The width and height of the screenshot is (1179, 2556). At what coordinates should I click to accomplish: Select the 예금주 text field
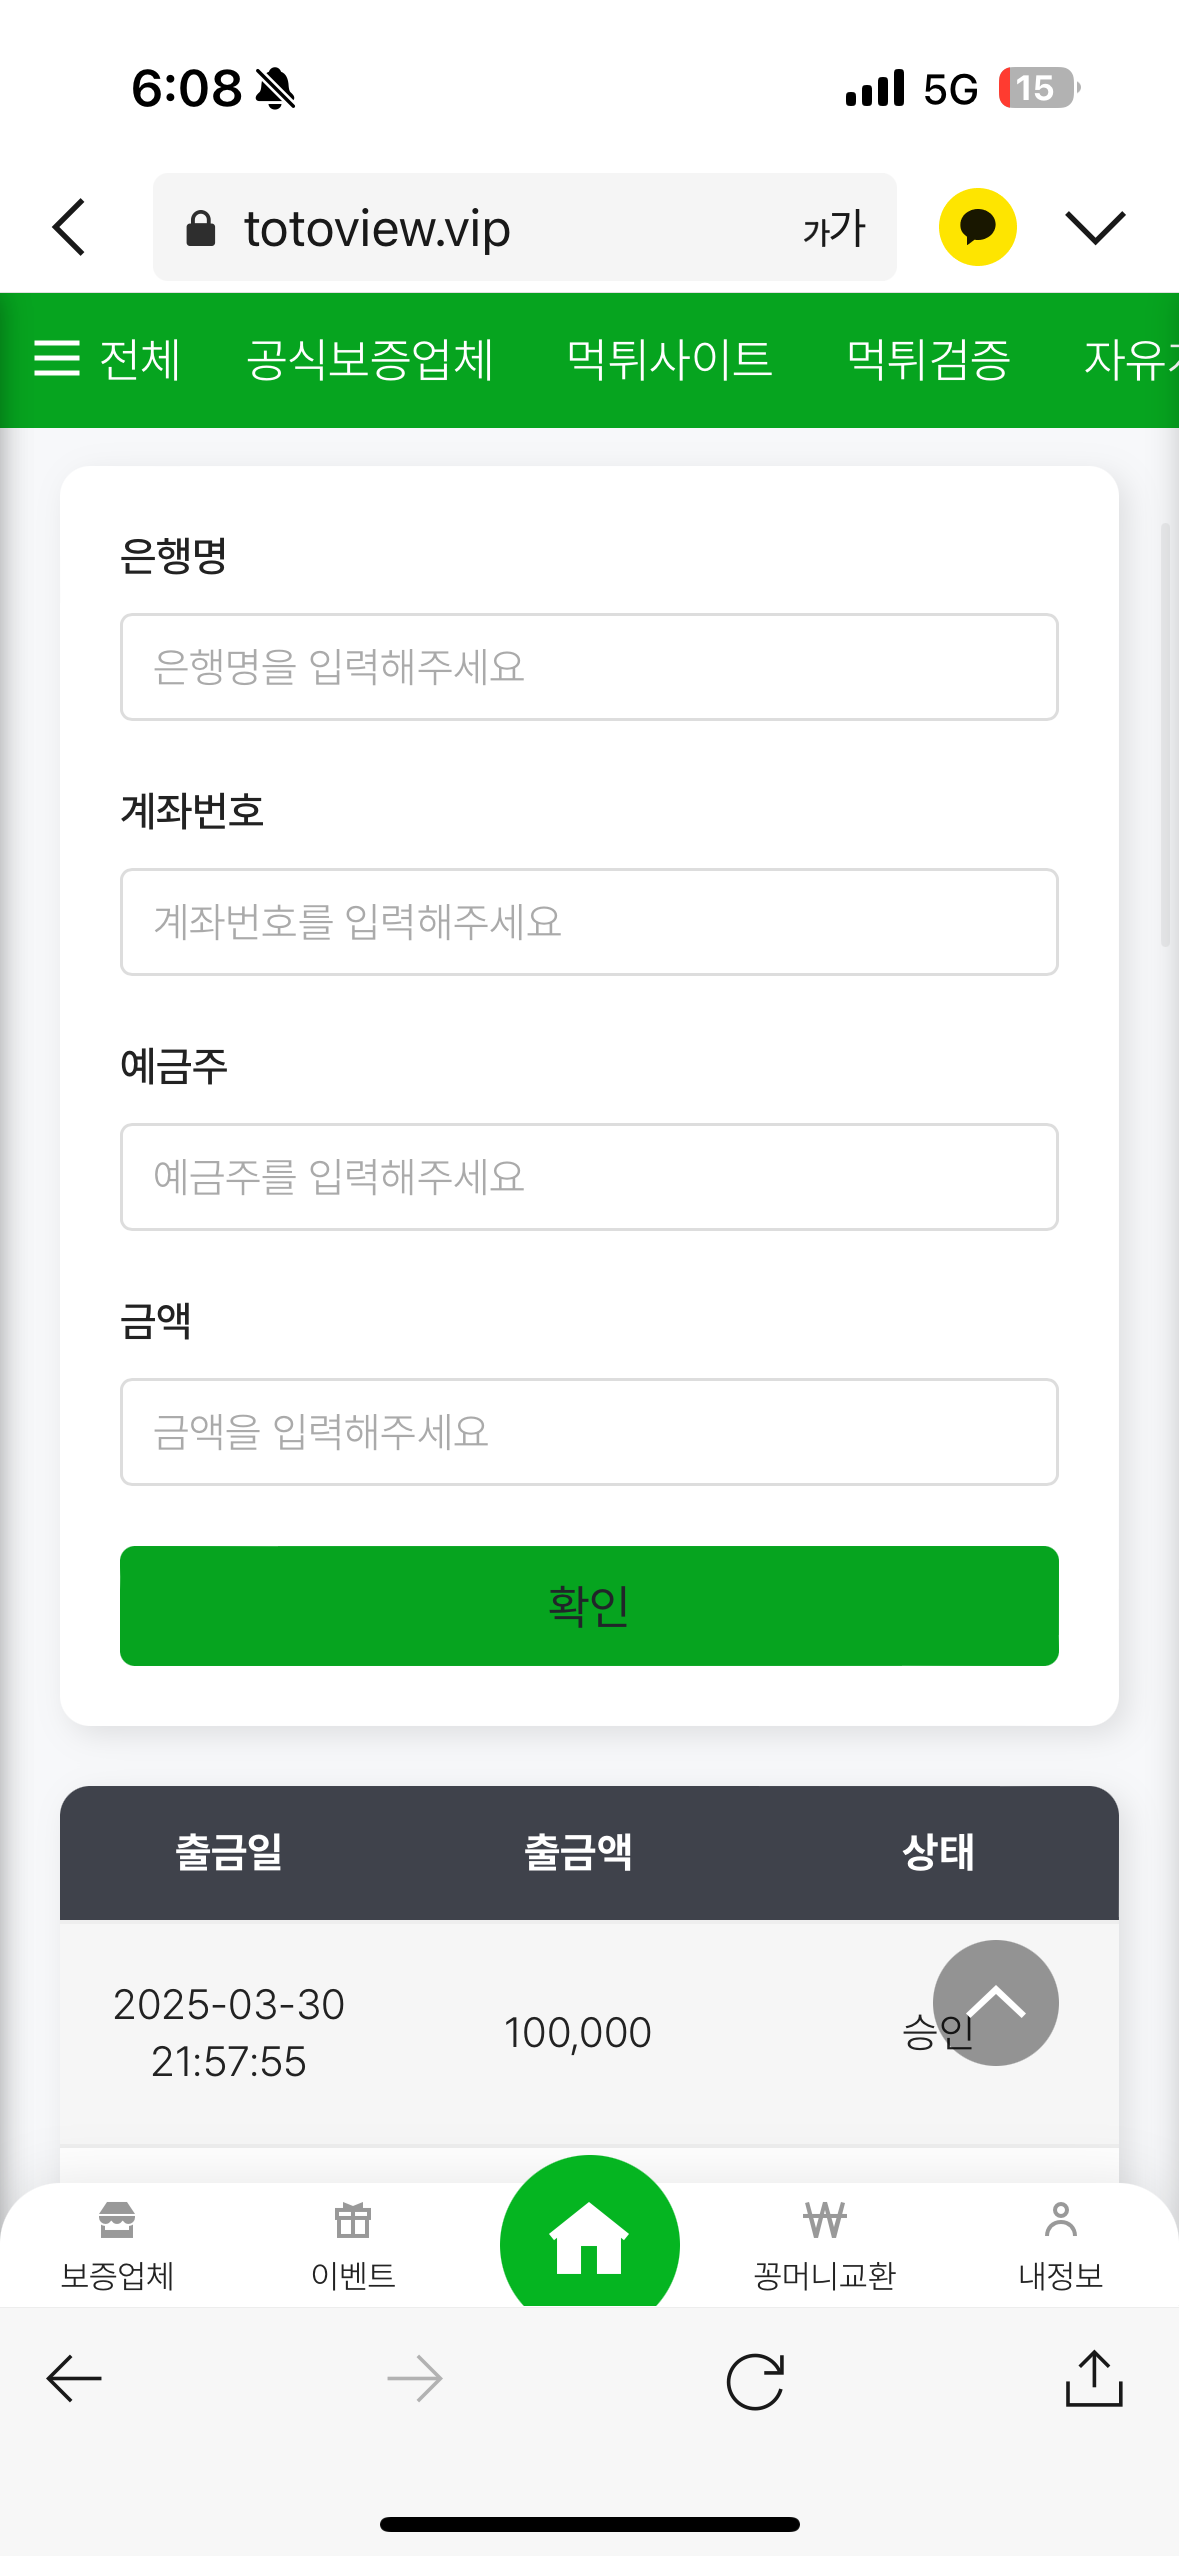589,1177
